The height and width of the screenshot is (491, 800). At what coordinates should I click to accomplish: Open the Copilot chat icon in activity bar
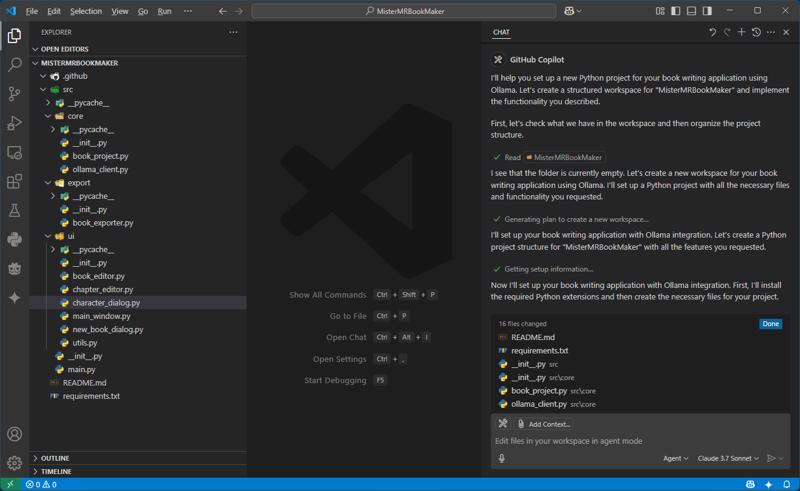pos(14,268)
